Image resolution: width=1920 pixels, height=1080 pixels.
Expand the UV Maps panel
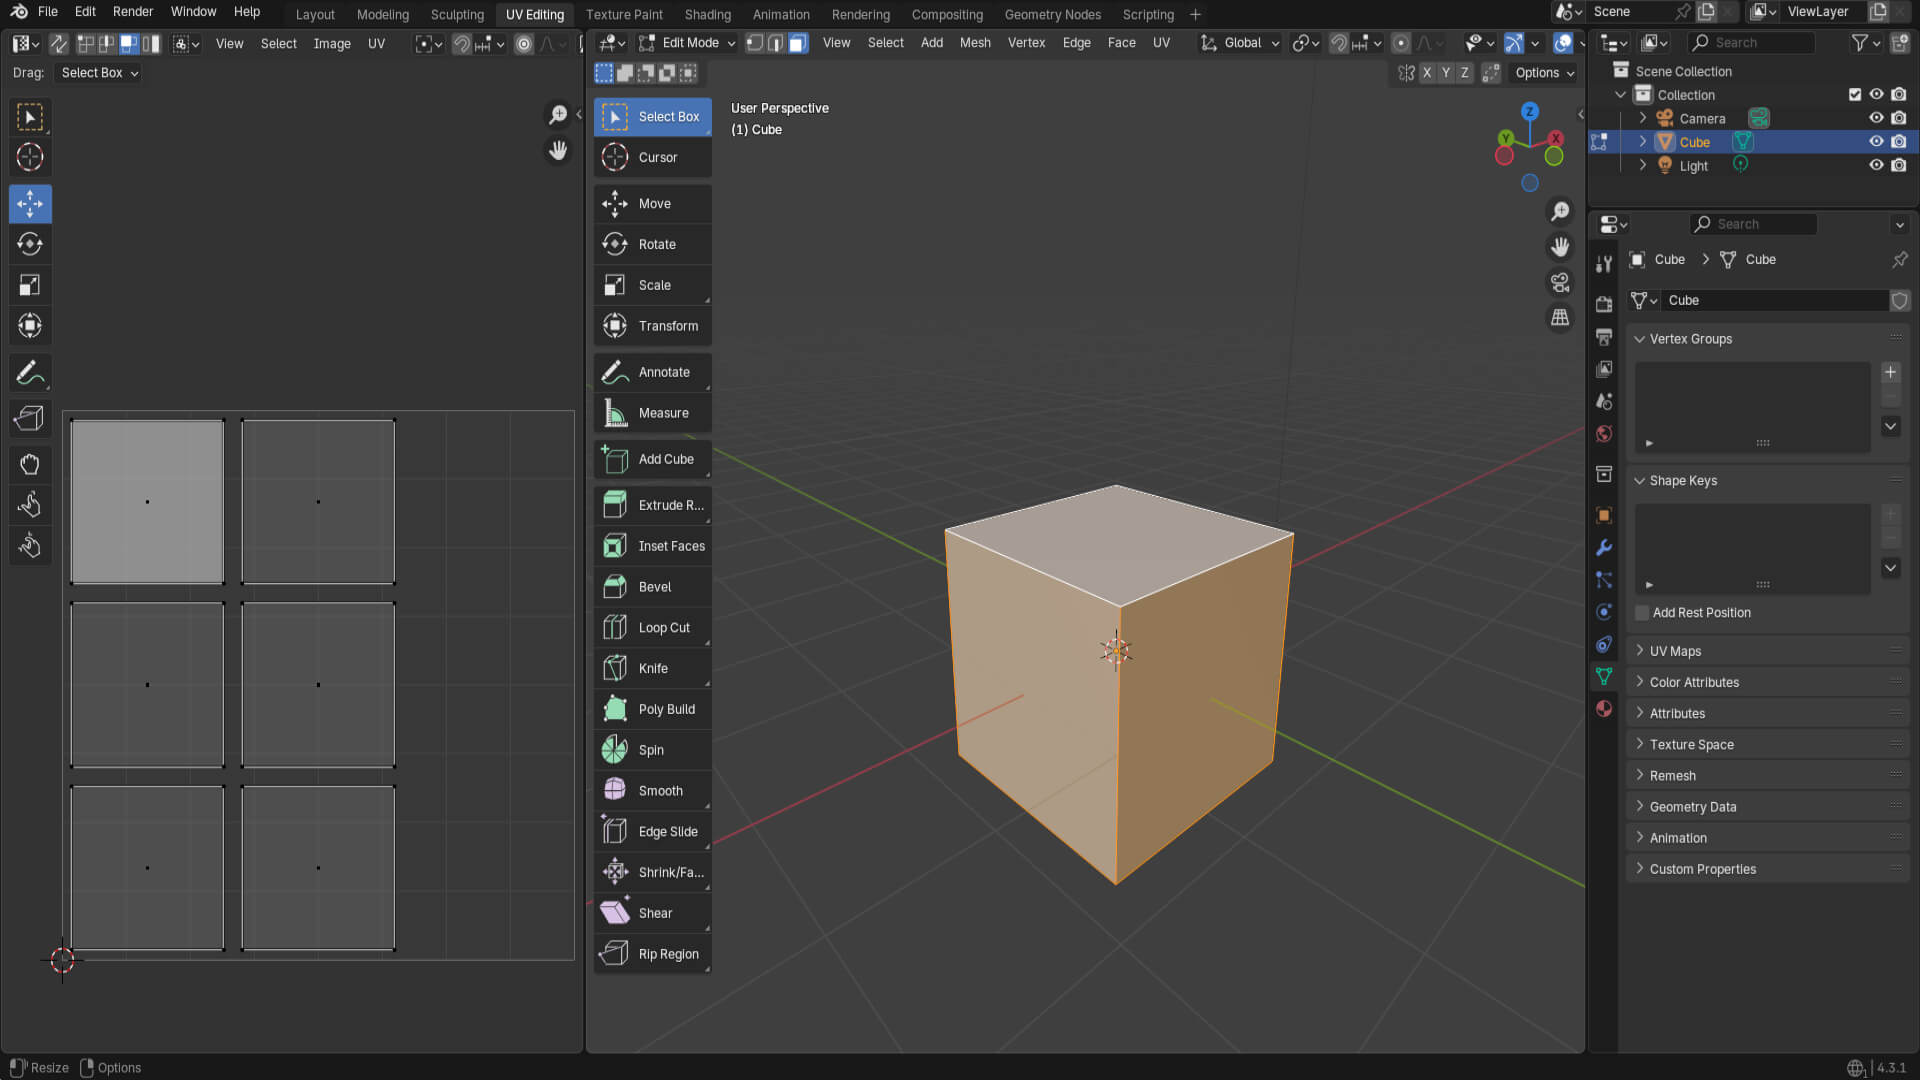pos(1675,651)
